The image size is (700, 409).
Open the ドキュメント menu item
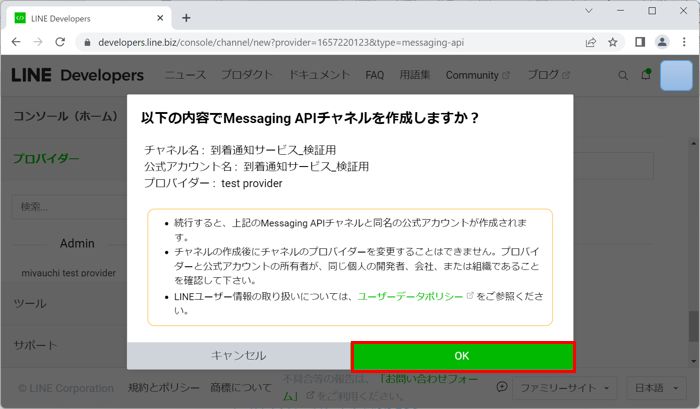click(319, 75)
